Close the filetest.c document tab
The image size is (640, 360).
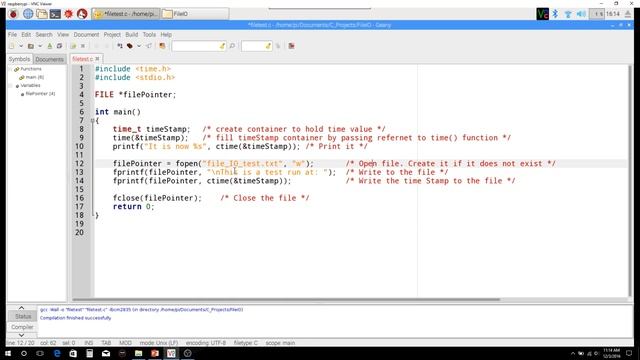[97, 59]
